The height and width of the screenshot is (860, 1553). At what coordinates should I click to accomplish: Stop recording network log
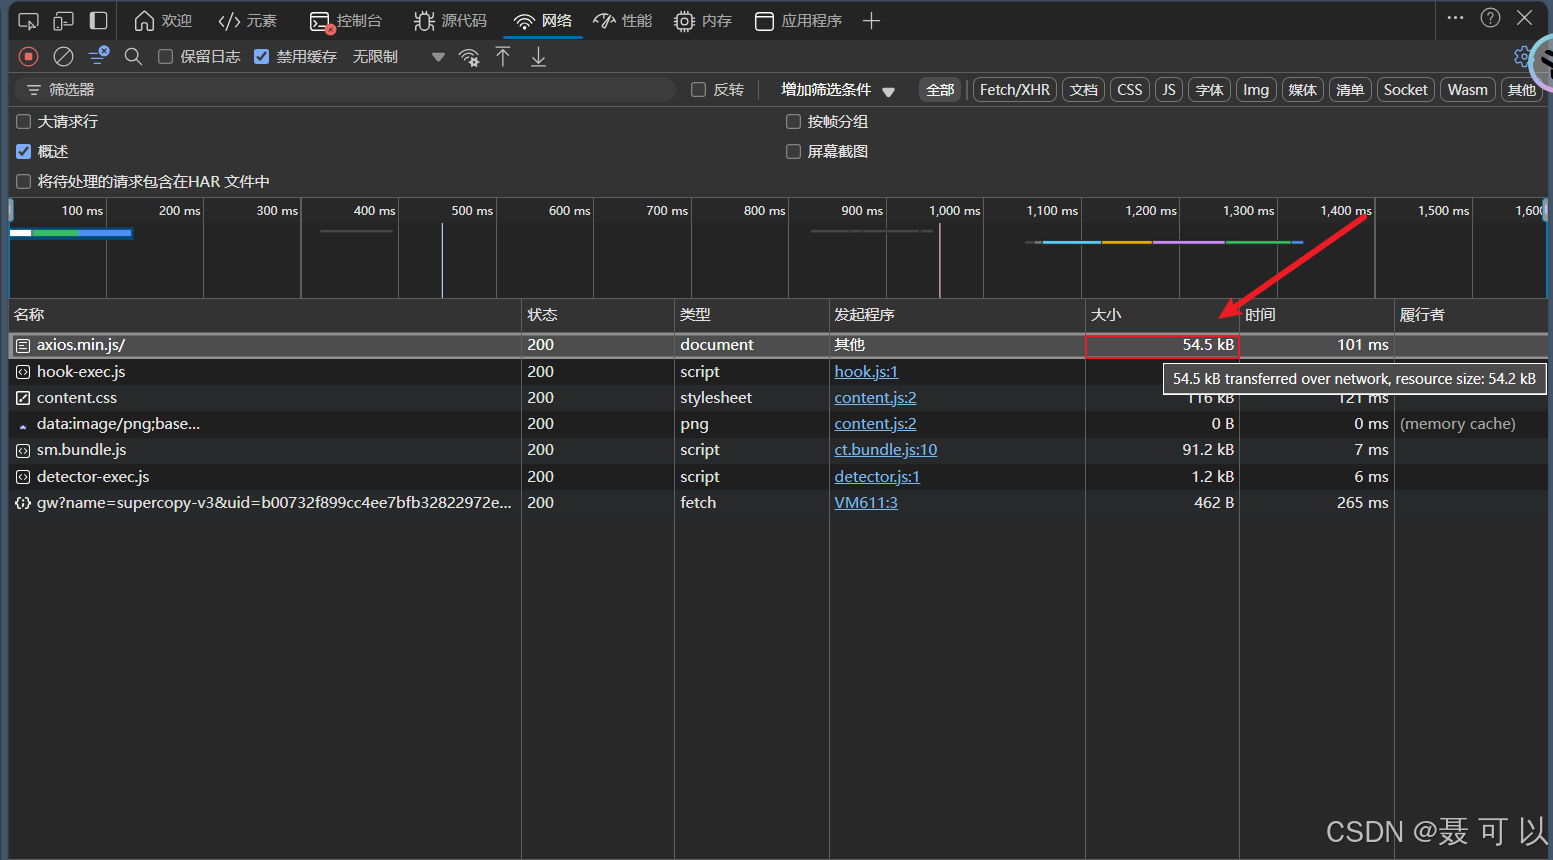pos(29,57)
